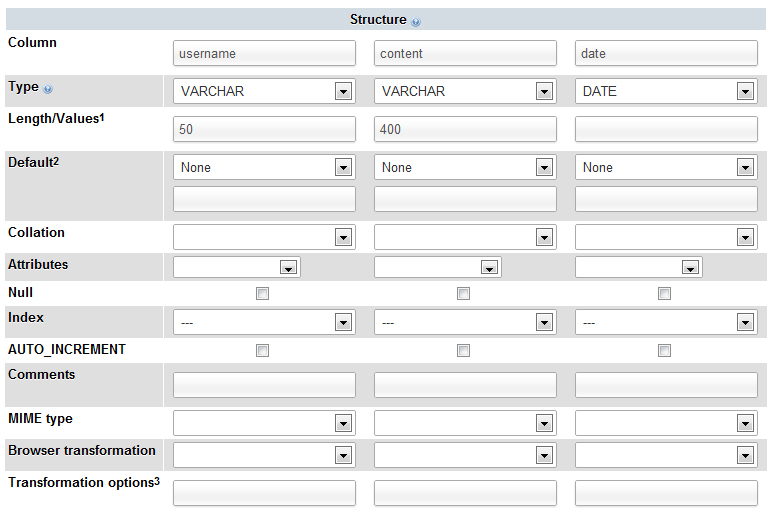This screenshot has width=779, height=521.
Task: Open the VARCHAR type dropdown for username
Action: point(264,91)
